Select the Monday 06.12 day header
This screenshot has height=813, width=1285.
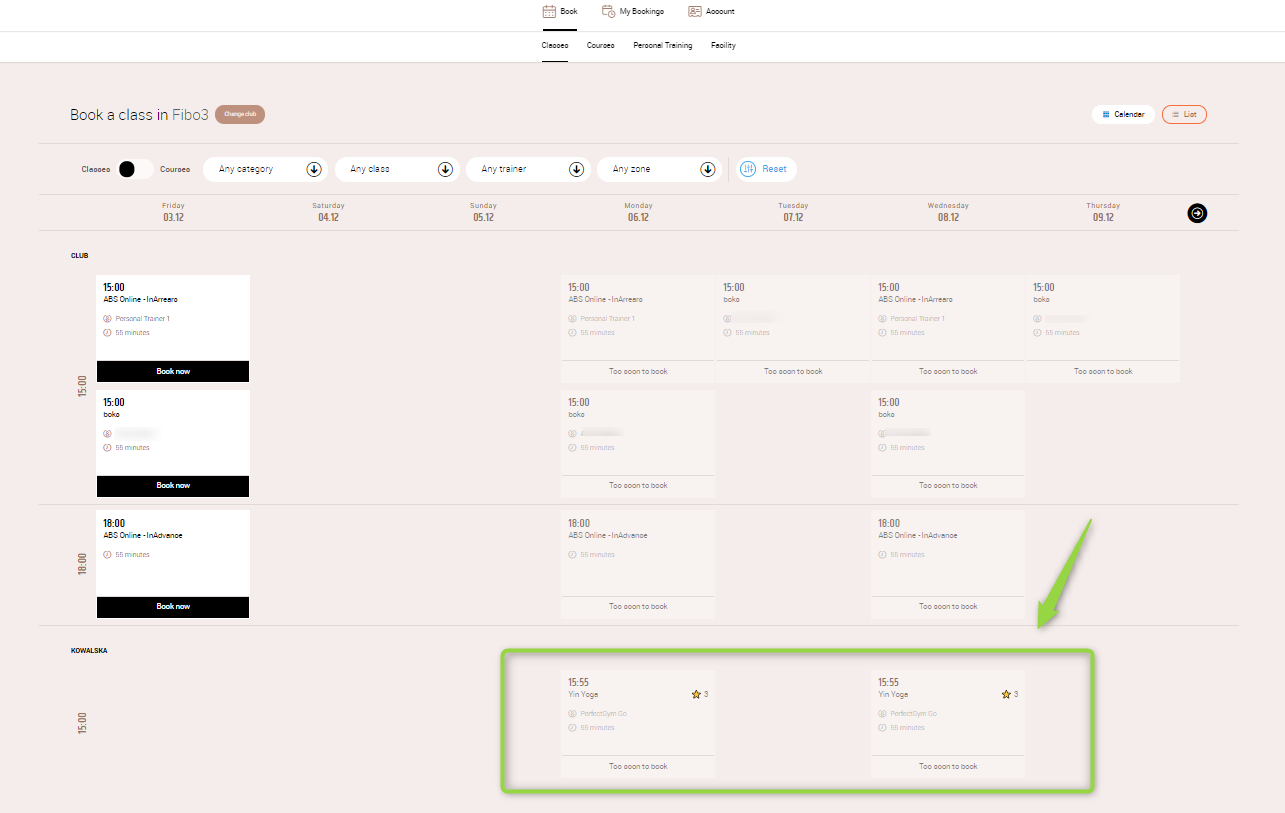[x=638, y=212]
